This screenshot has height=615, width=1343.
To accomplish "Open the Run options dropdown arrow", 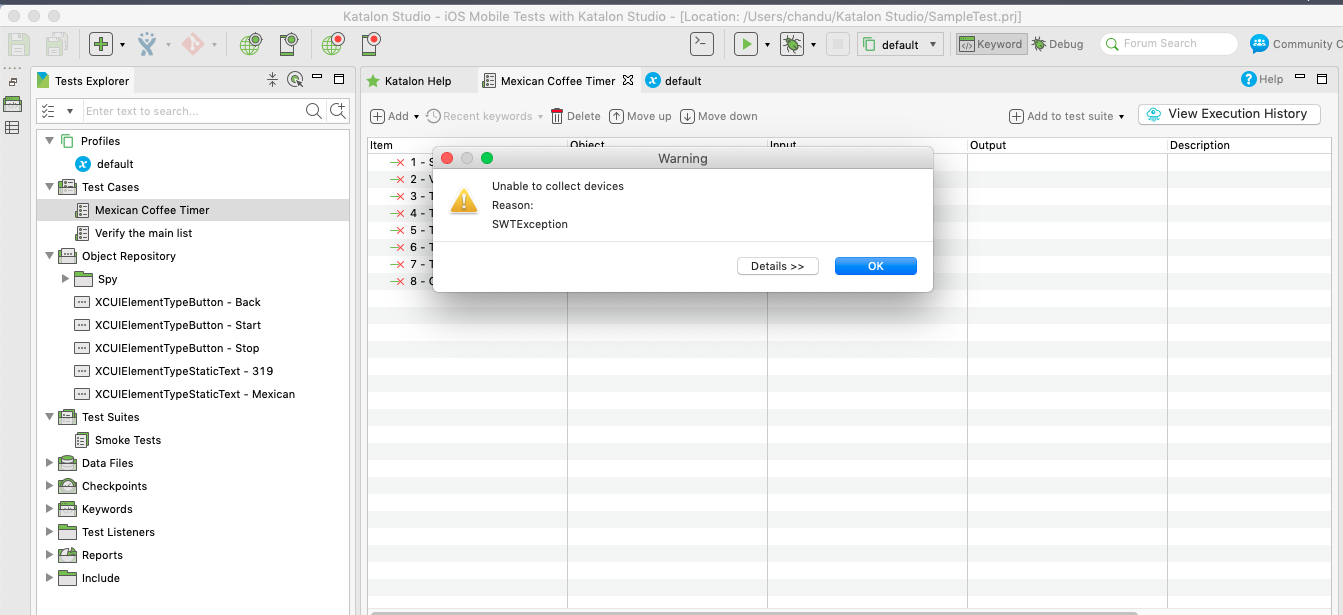I will [767, 45].
